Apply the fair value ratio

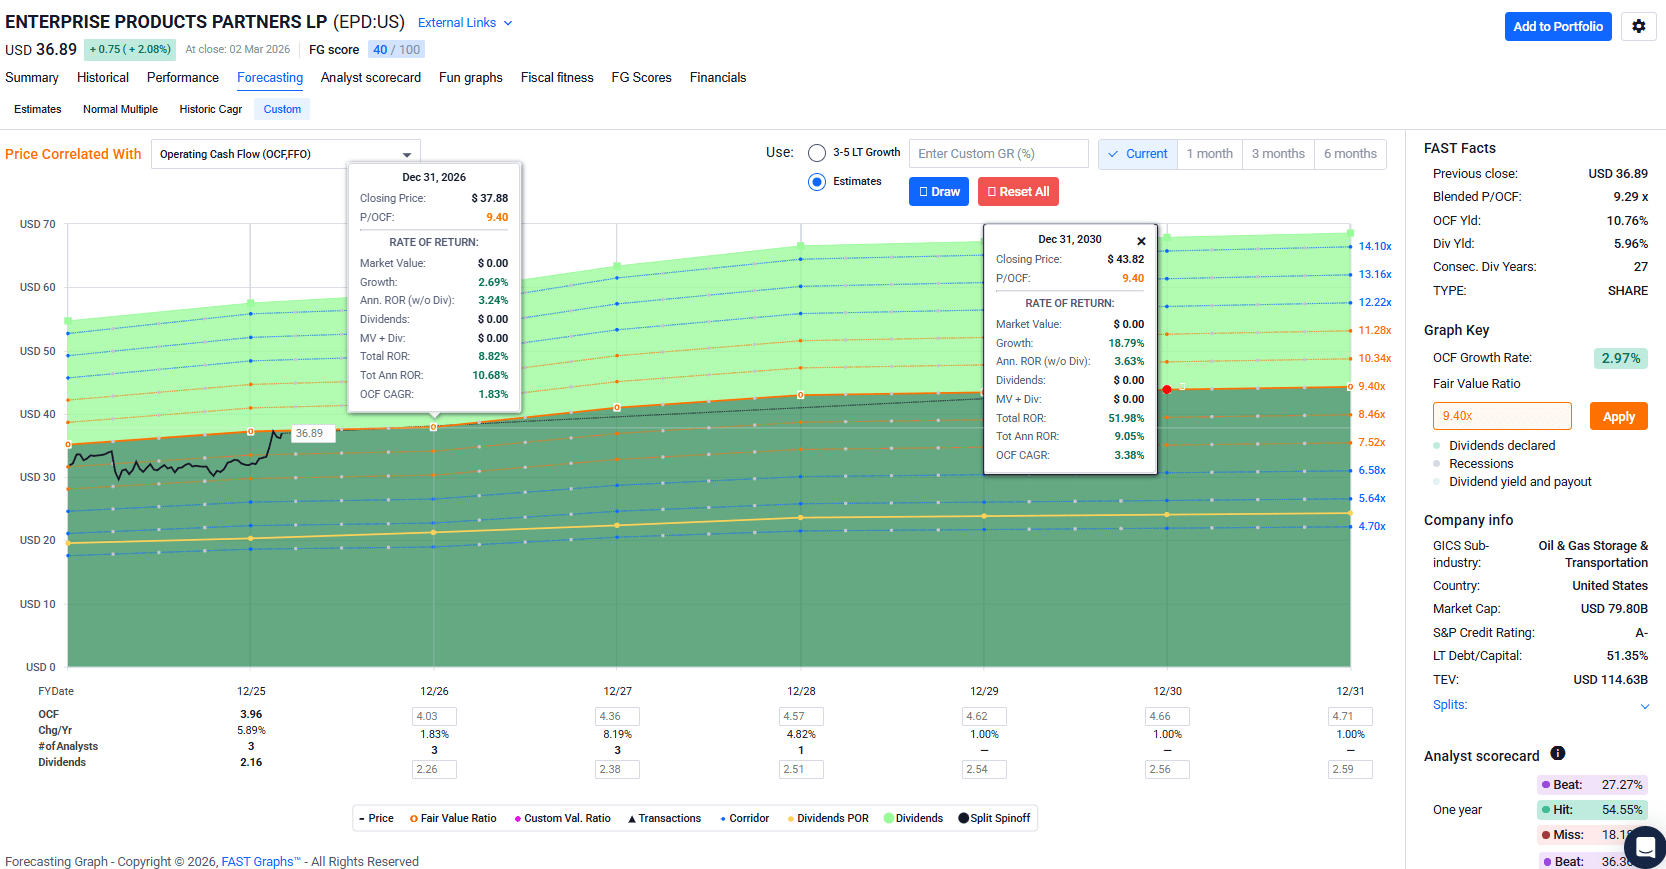[x=1619, y=417]
